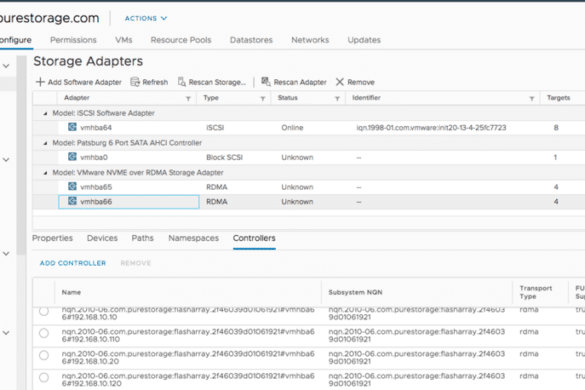Collapse the Patsburg 6 Port SATA AHCI group
This screenshot has width=585, height=390.
click(45, 143)
